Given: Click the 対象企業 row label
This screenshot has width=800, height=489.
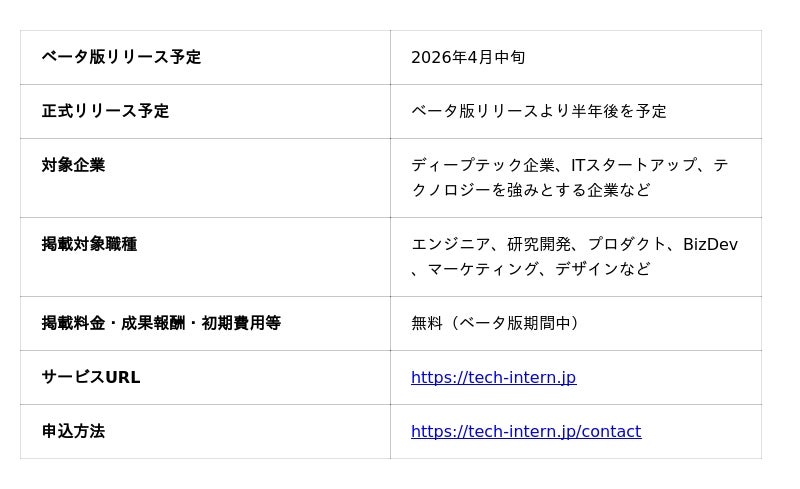Looking at the screenshot, I should pos(73,165).
